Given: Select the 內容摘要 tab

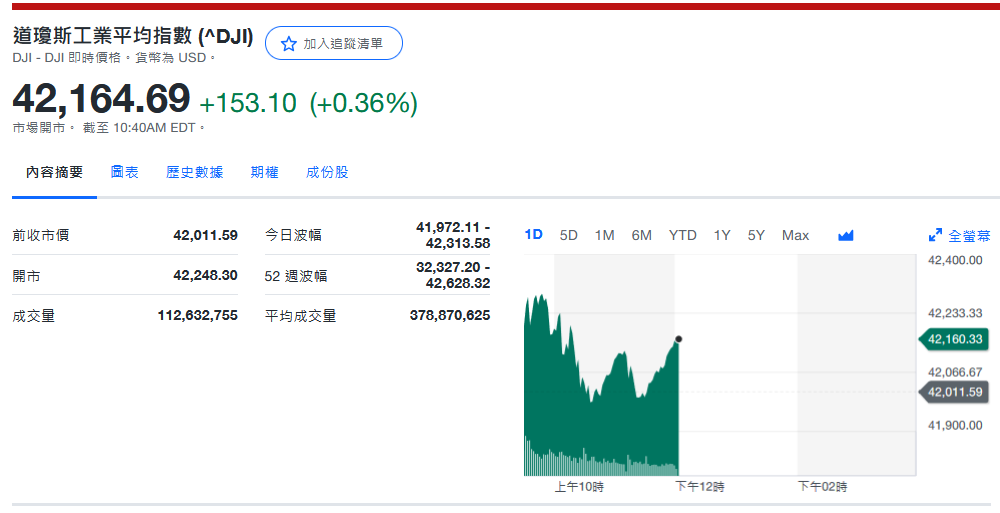Looking at the screenshot, I should (x=55, y=172).
